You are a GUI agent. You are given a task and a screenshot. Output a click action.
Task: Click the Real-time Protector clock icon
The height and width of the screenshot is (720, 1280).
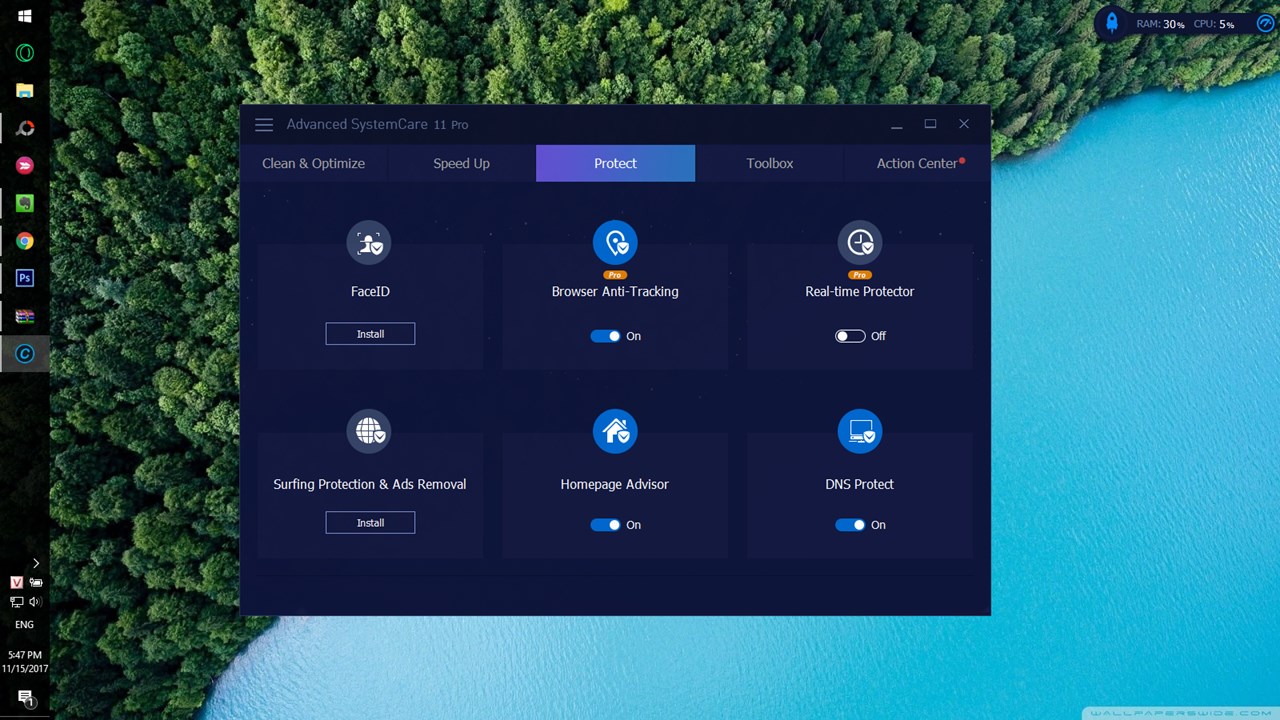860,243
